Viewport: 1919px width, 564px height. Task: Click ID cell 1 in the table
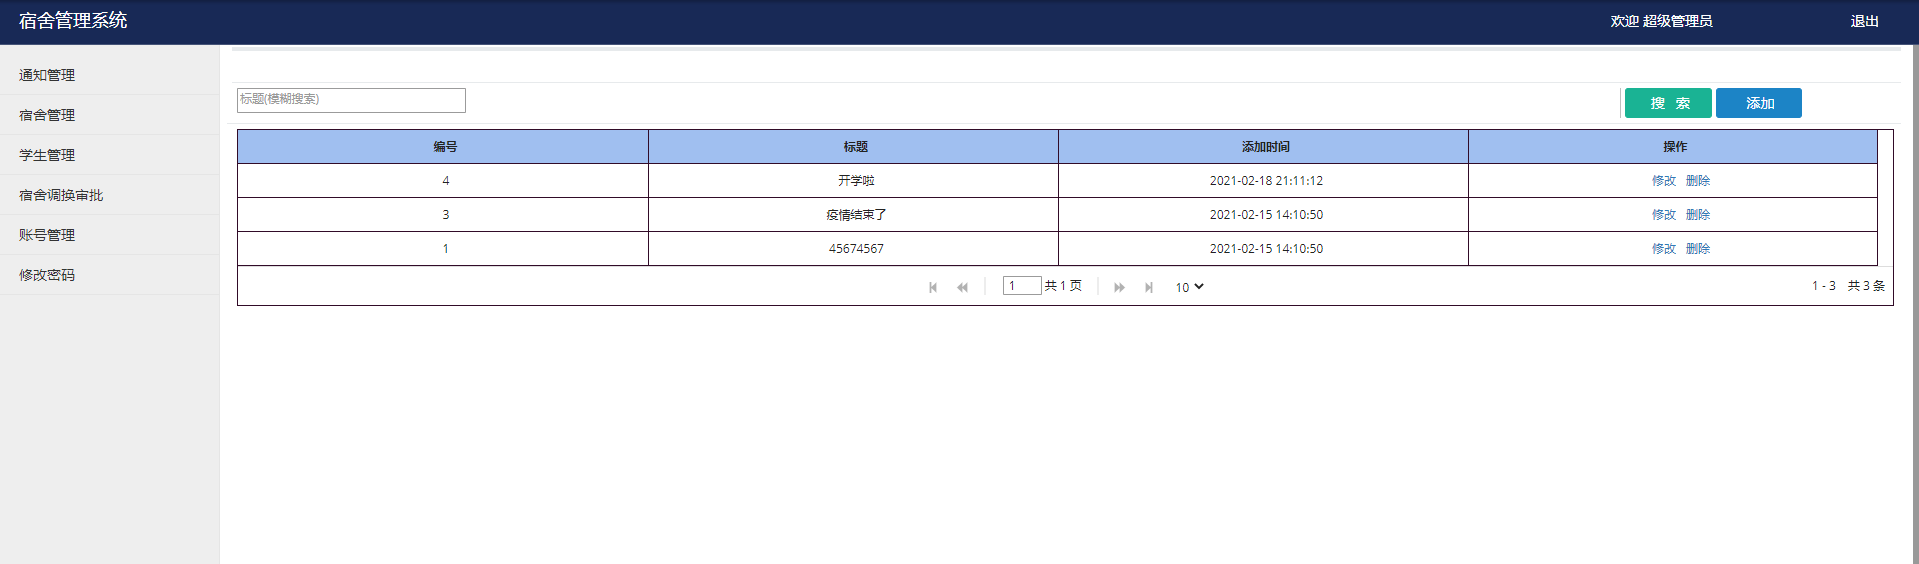(443, 249)
